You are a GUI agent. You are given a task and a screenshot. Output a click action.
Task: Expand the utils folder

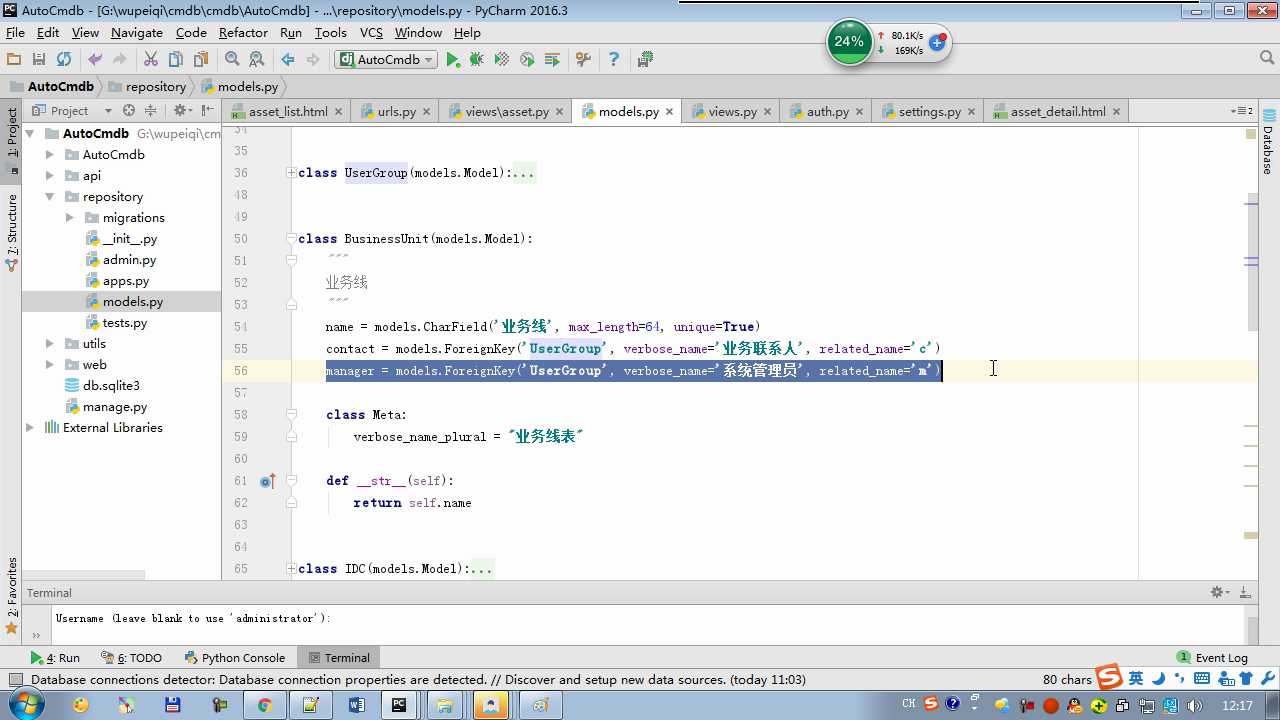pos(50,344)
